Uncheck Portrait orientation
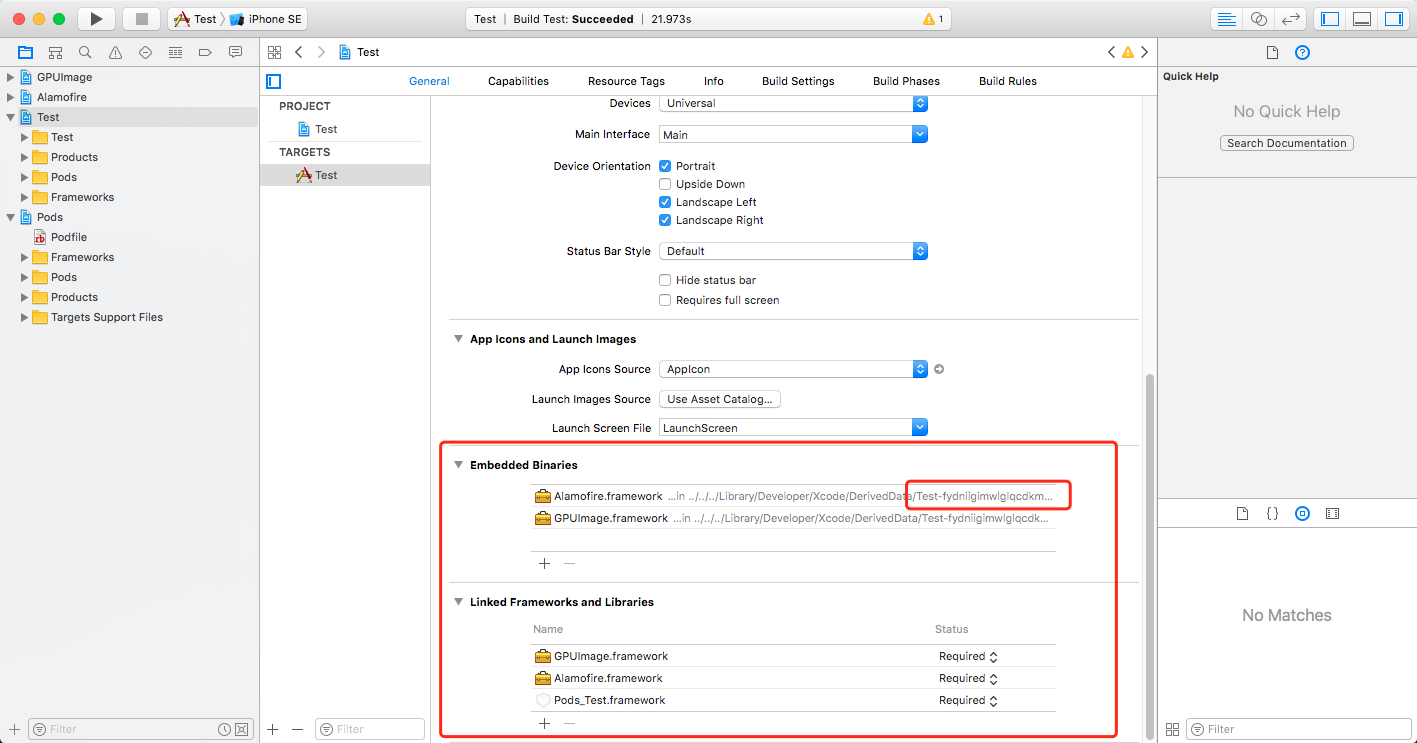Screen dimensions: 1417x743 pyautogui.click(x=665, y=166)
